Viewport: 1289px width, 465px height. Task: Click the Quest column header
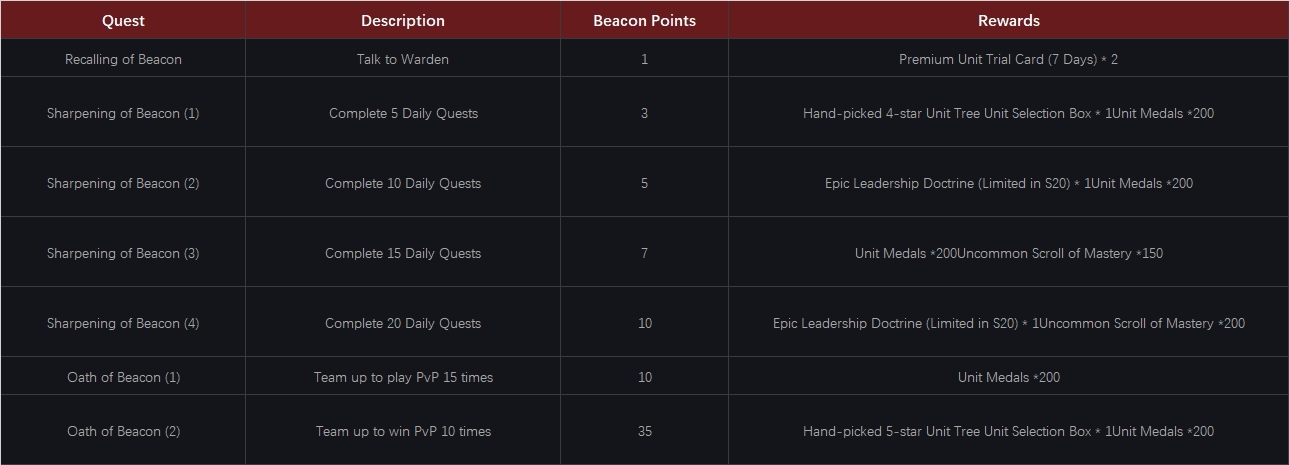click(x=123, y=20)
